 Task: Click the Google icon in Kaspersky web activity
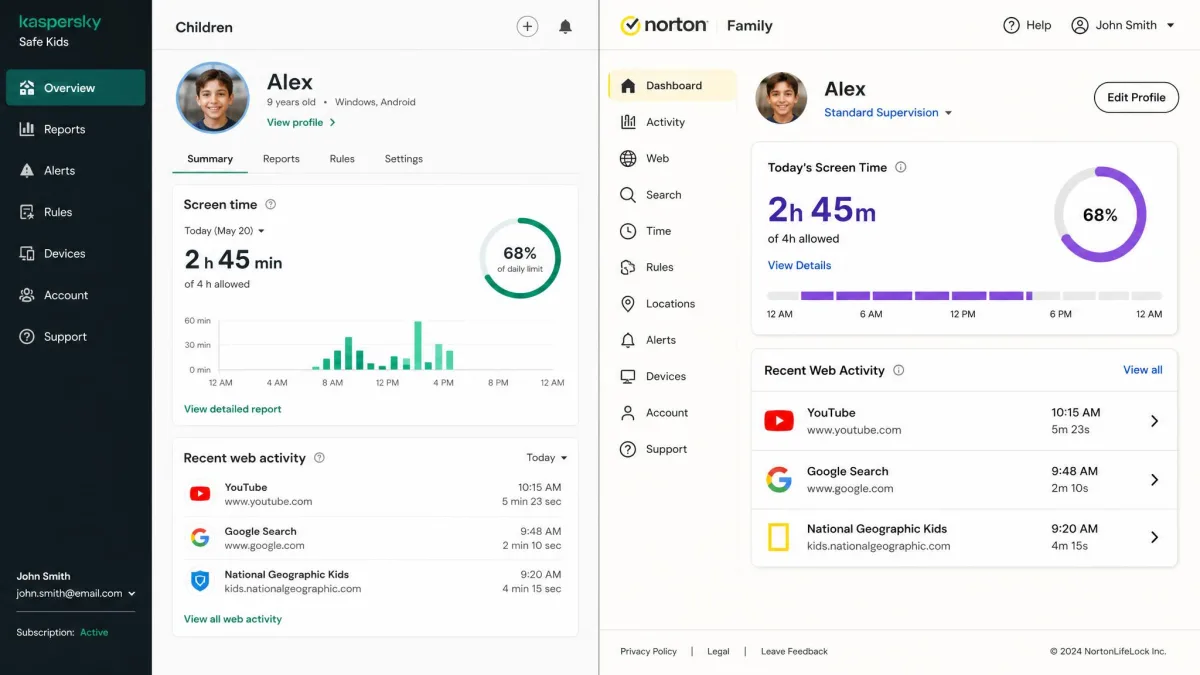(x=200, y=538)
